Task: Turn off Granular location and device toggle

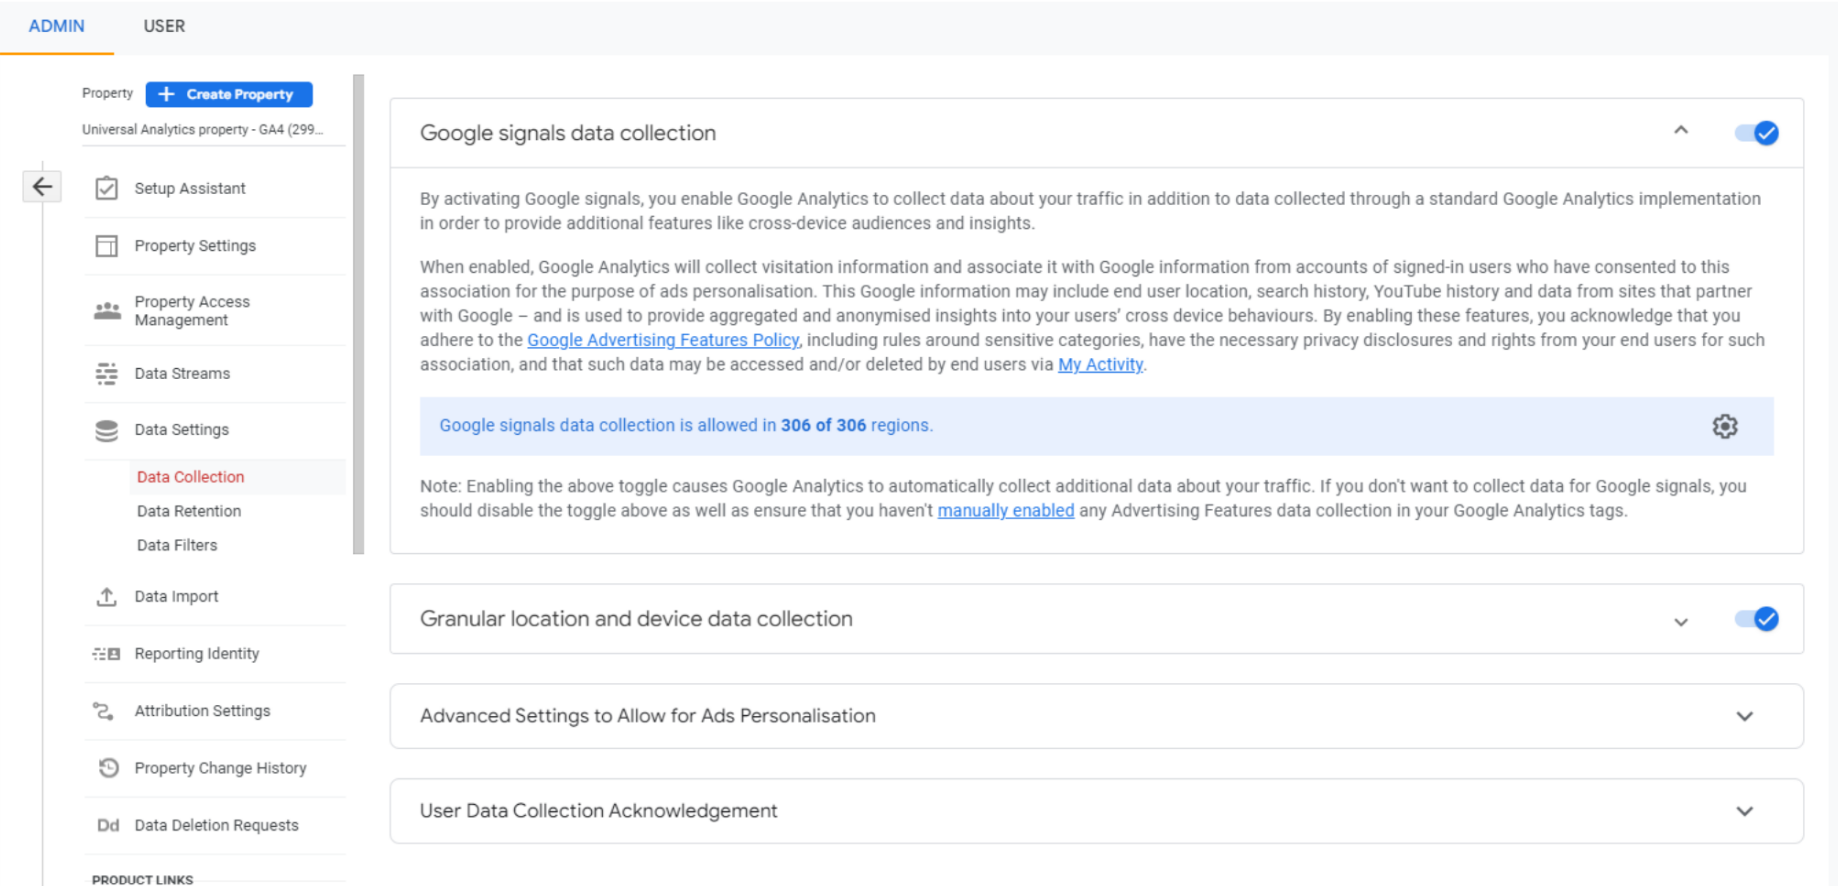Action: click(1756, 619)
